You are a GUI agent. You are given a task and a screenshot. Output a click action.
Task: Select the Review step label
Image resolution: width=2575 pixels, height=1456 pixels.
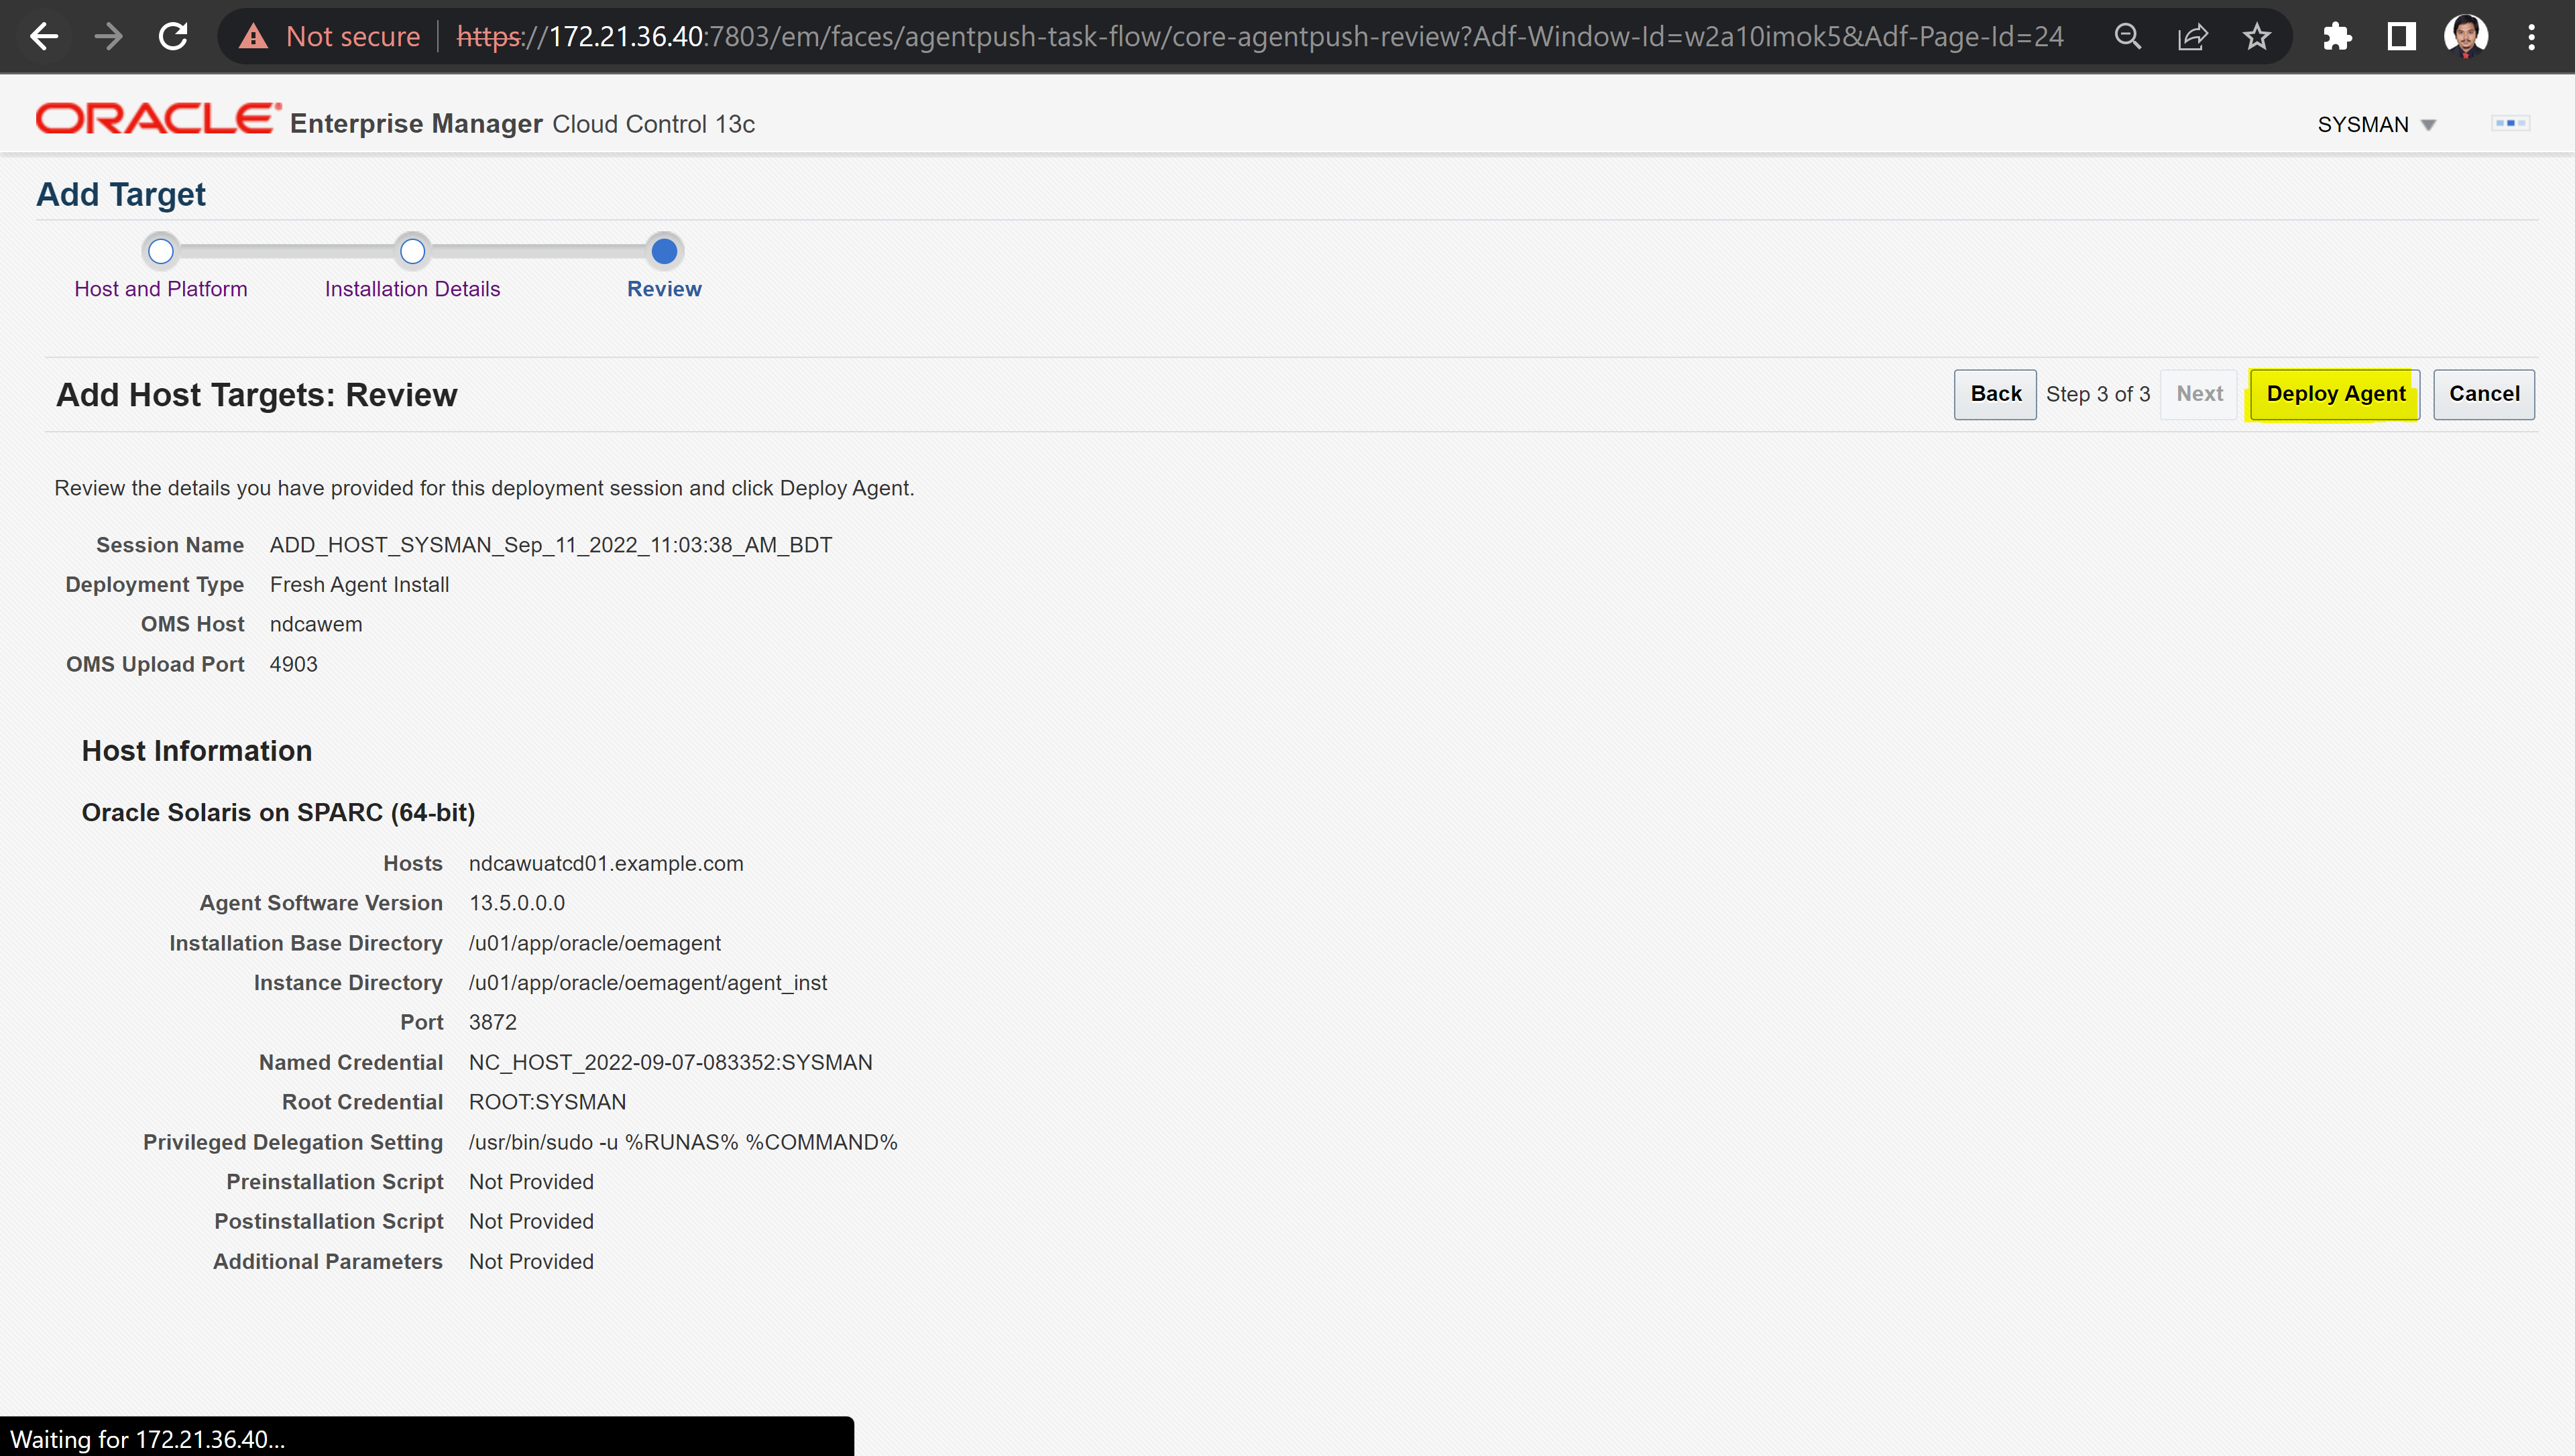664,289
